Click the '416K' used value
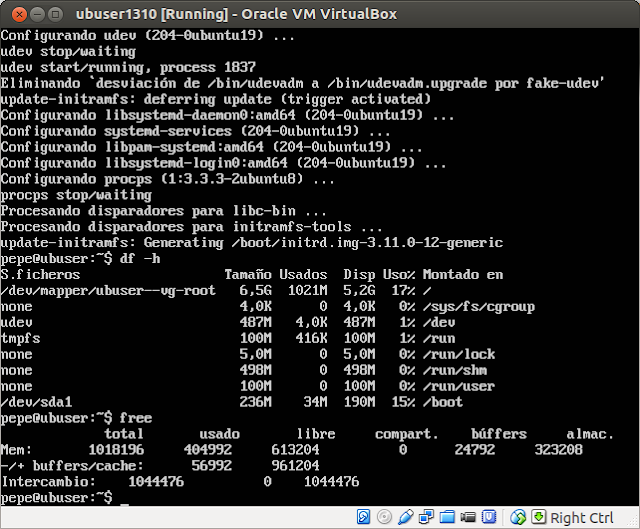Viewport: 640px width, 529px height. pyautogui.click(x=311, y=338)
